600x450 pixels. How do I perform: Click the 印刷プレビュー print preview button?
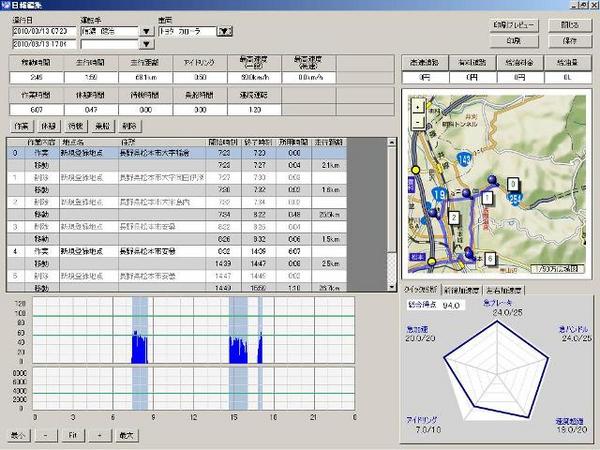[x=512, y=24]
